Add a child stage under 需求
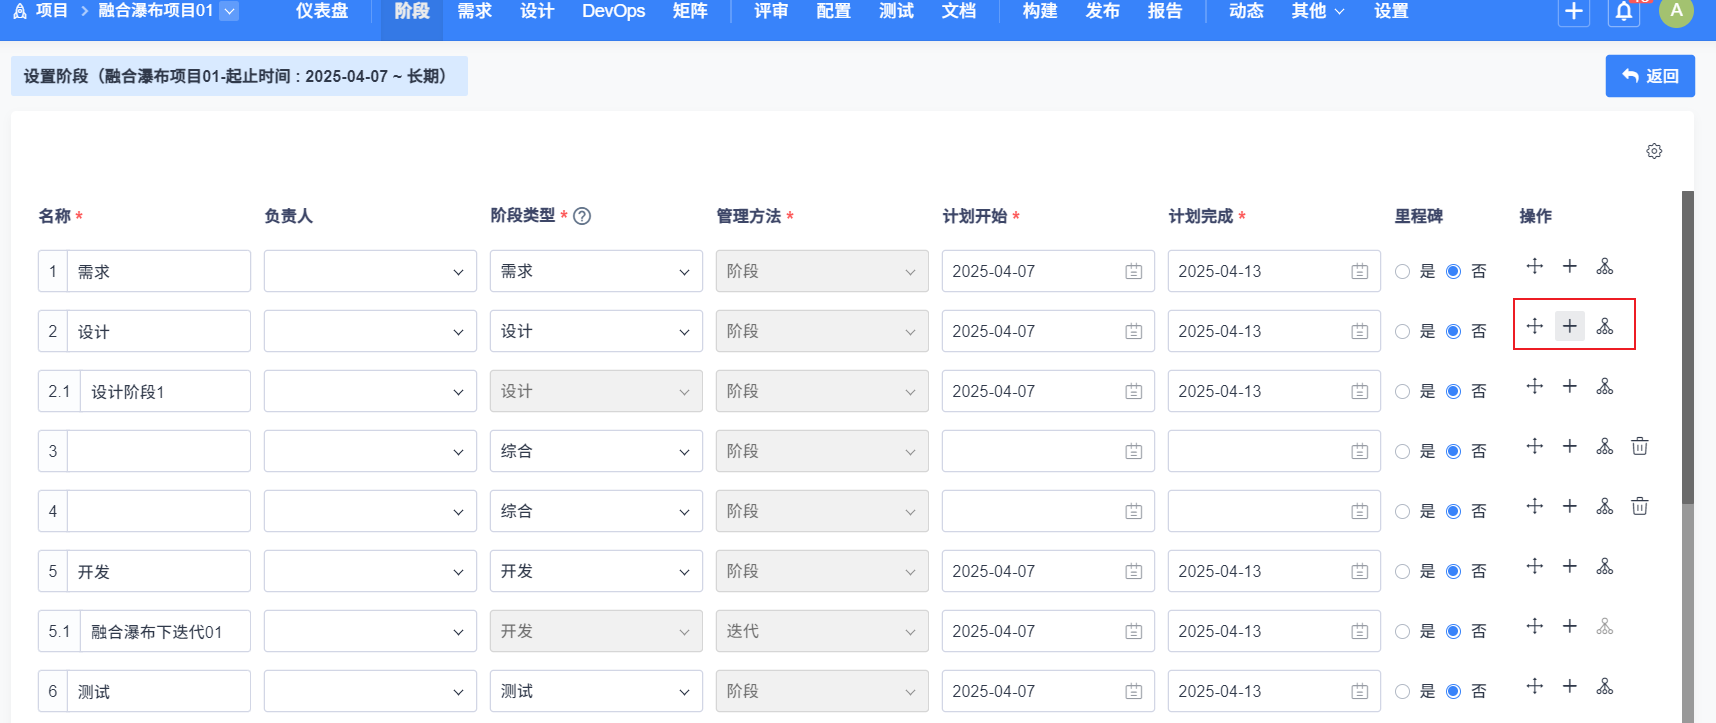 click(1605, 266)
